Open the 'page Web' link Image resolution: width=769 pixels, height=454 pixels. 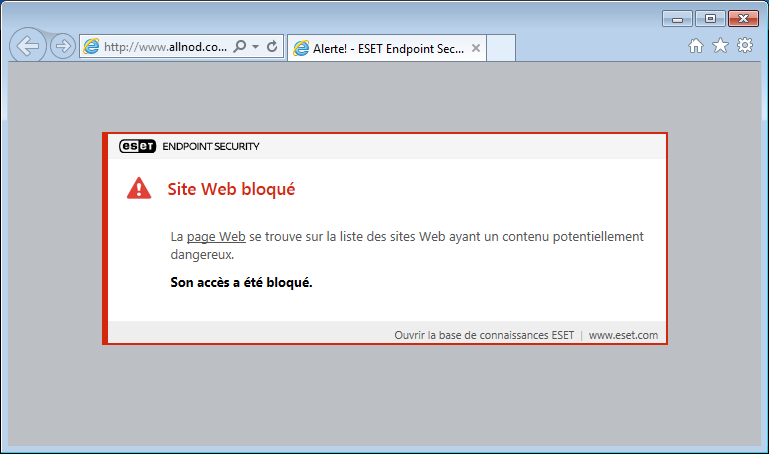216,237
